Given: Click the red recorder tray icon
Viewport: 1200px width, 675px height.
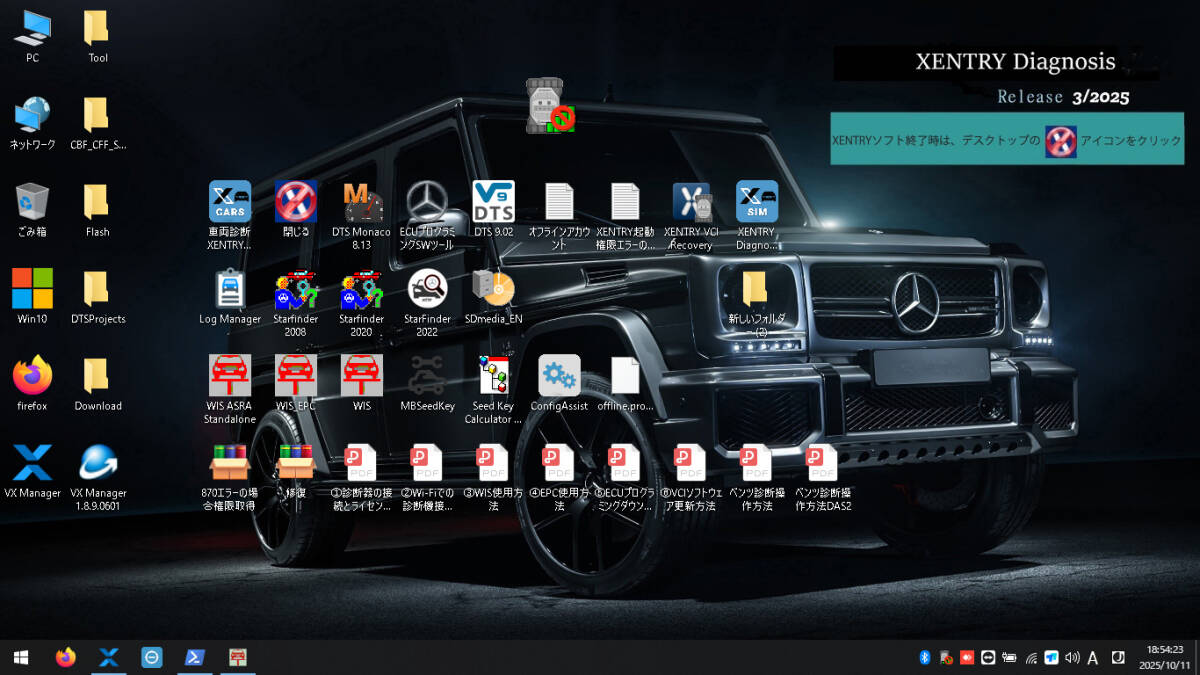Looking at the screenshot, I should [967, 657].
